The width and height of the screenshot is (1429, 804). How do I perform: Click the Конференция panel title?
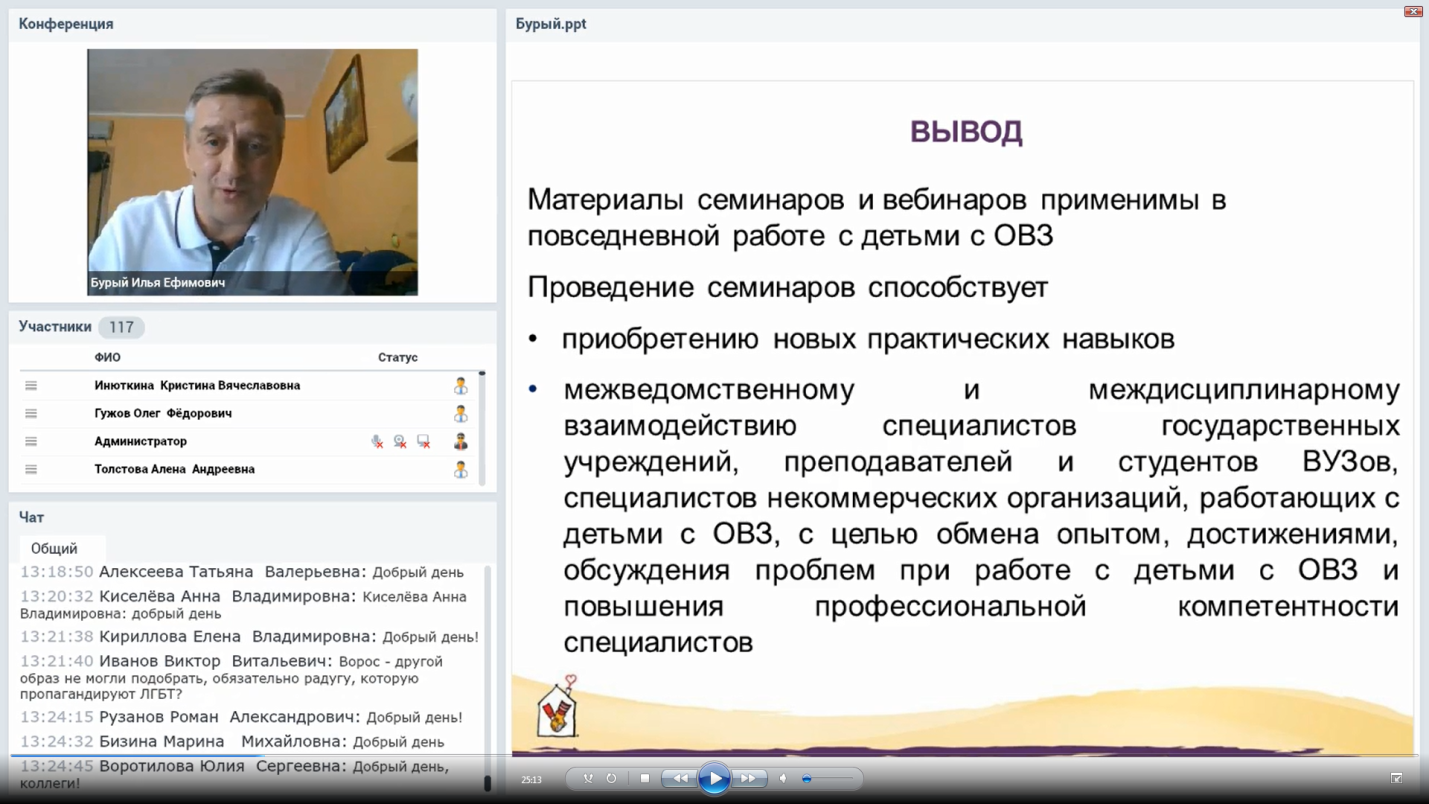click(x=66, y=24)
